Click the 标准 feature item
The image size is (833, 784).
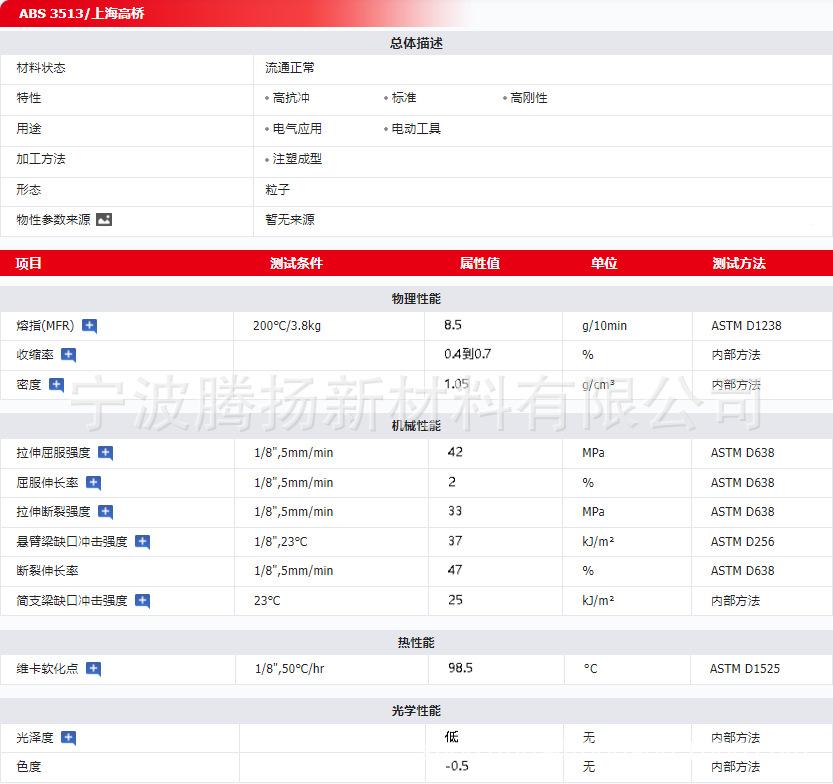tap(404, 98)
